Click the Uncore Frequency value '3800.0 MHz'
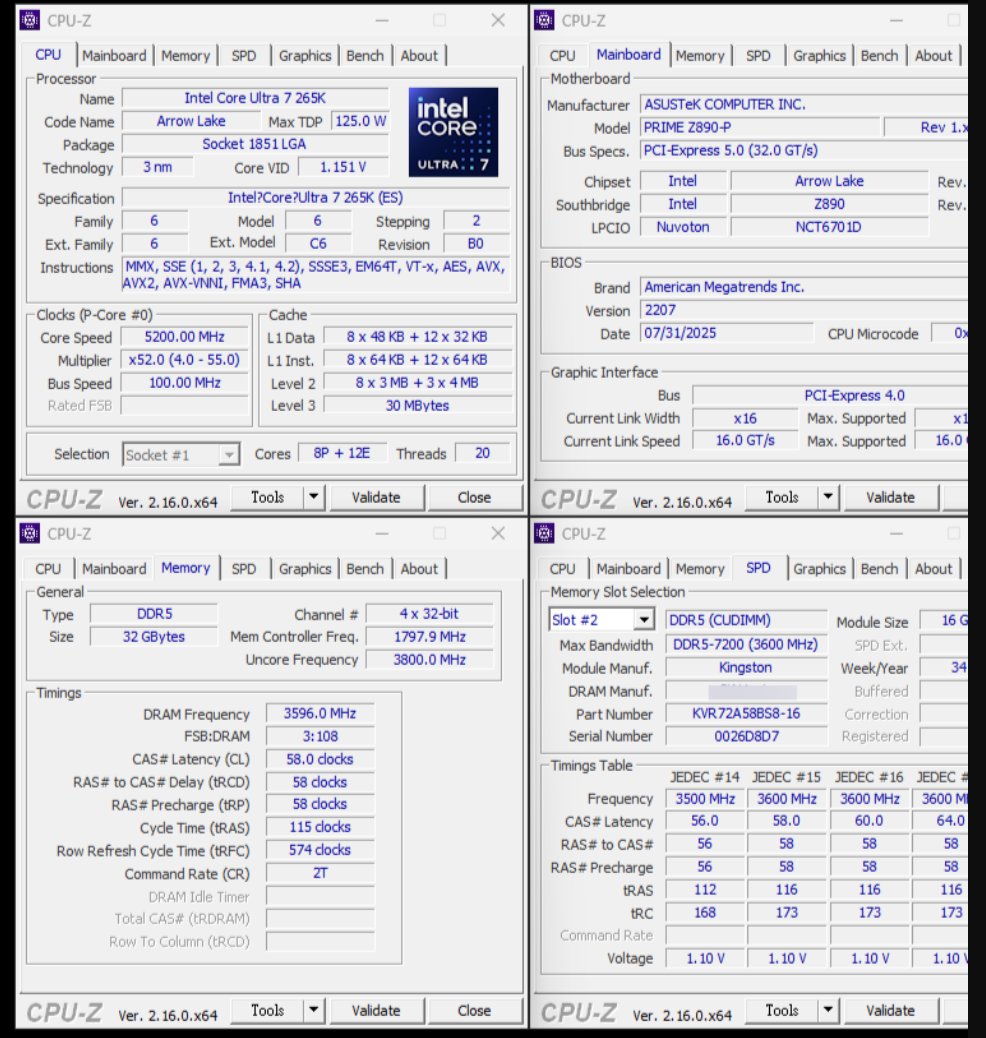The width and height of the screenshot is (986, 1038). point(429,660)
